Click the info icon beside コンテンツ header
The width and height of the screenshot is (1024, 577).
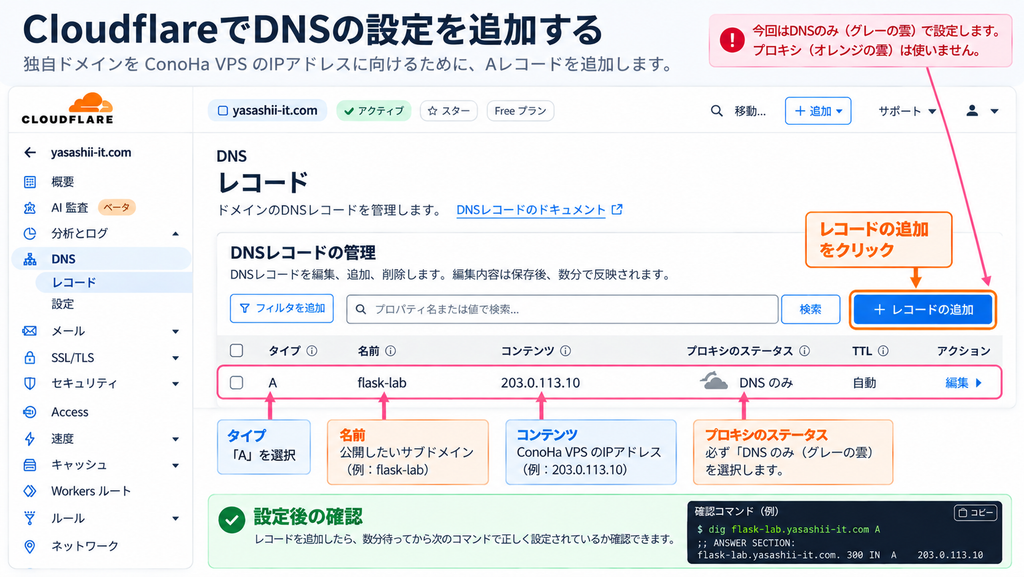click(566, 351)
